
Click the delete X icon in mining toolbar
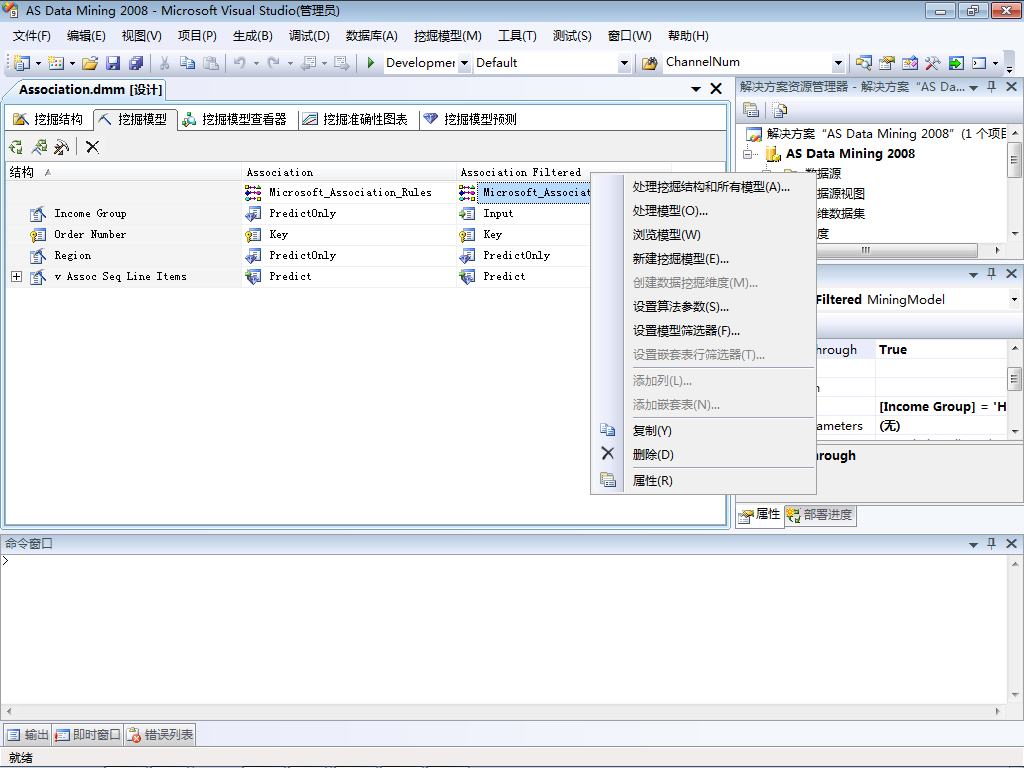(x=93, y=147)
